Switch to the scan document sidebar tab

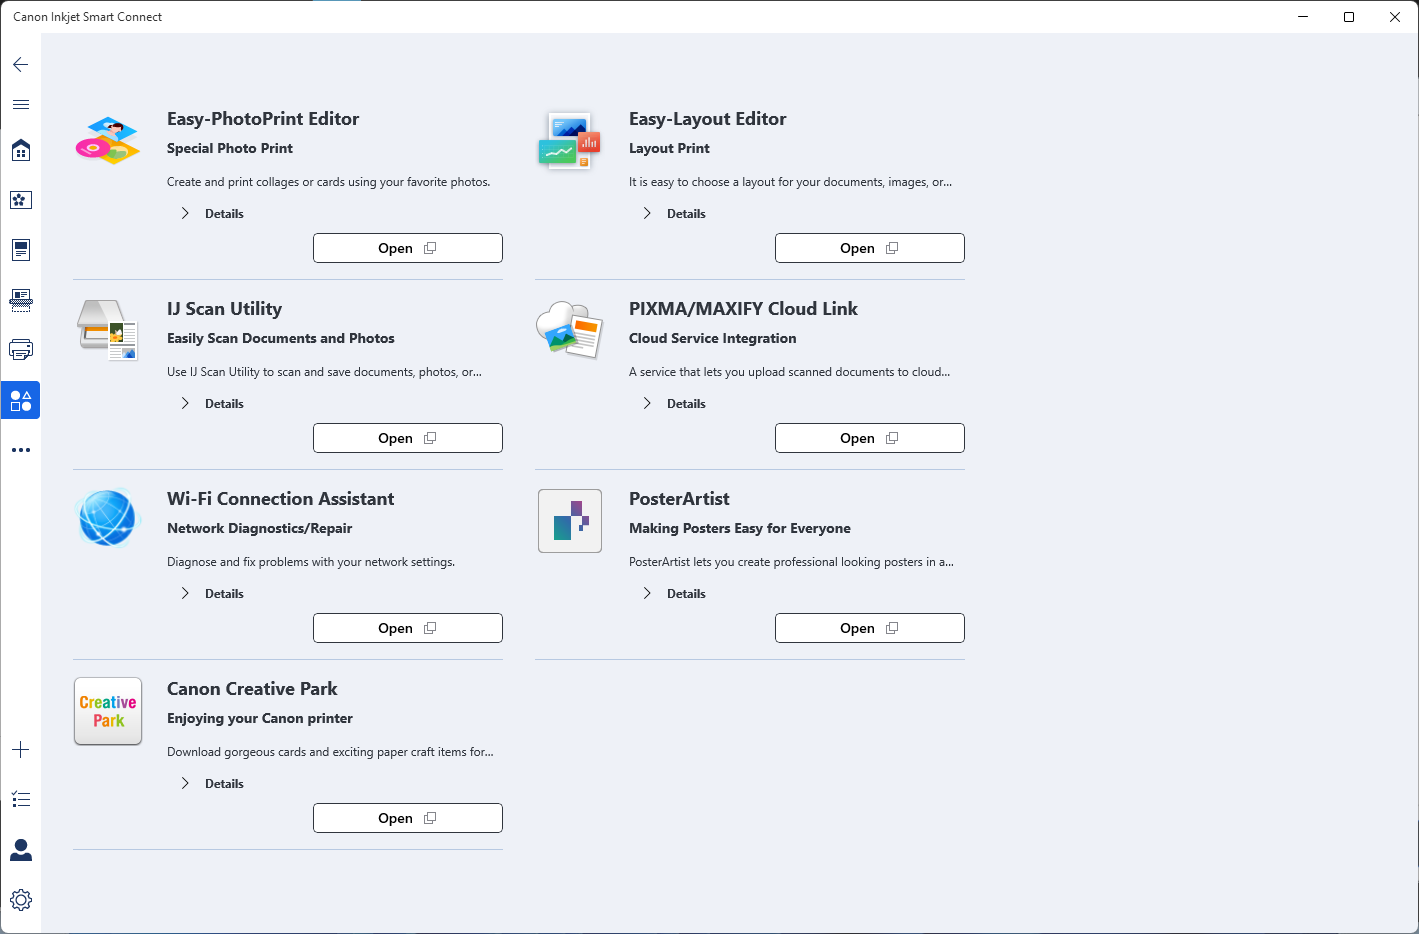click(20, 300)
